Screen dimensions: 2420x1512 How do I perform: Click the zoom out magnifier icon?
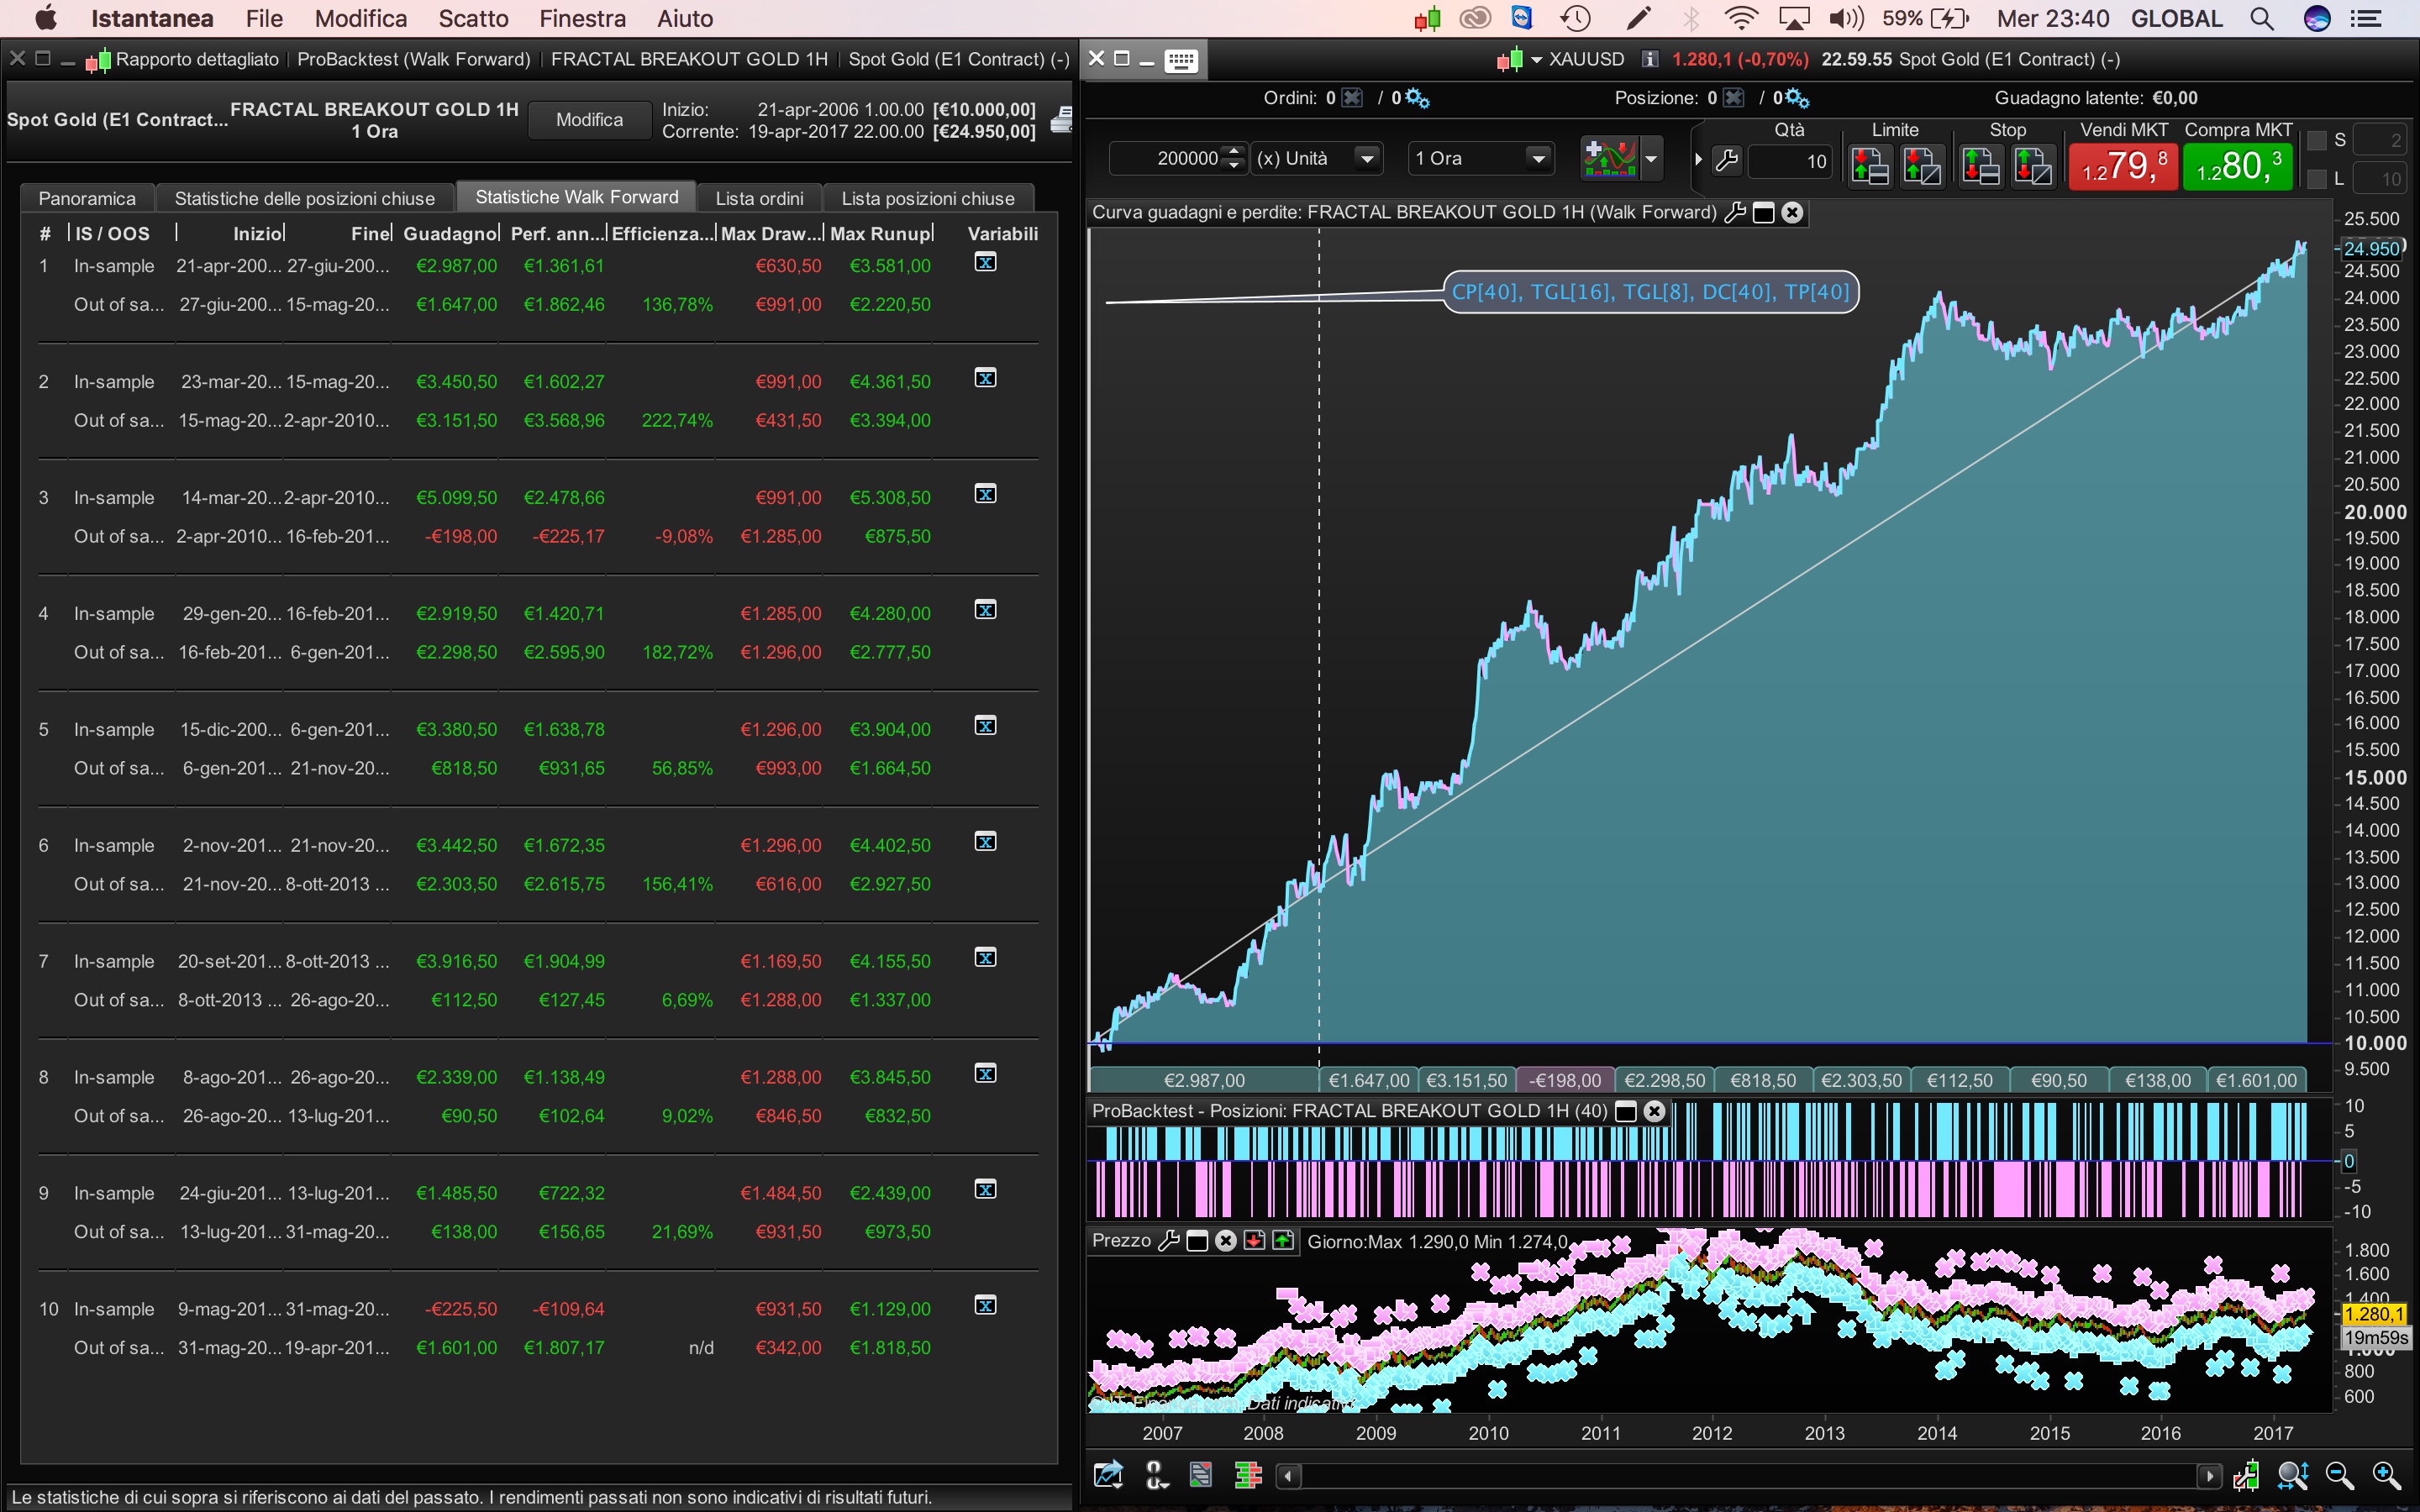point(2338,1475)
